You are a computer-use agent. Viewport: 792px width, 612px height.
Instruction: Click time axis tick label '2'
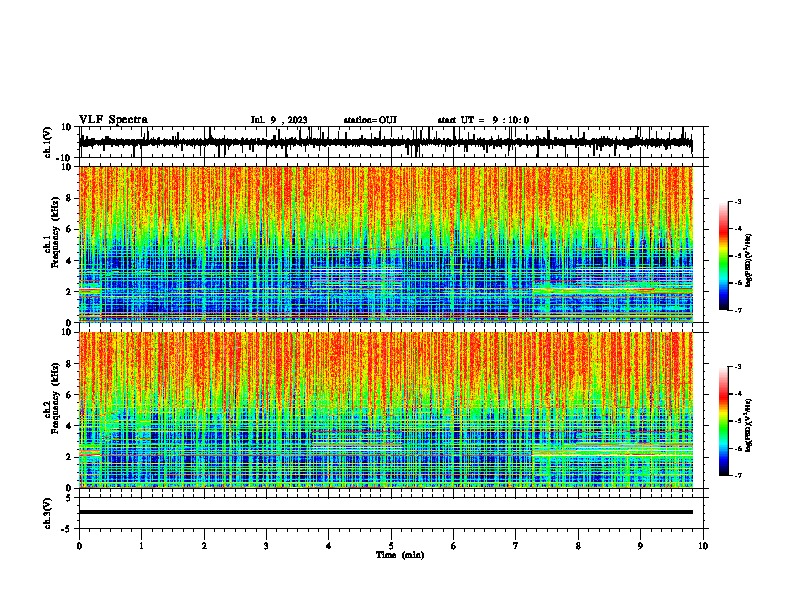click(204, 546)
